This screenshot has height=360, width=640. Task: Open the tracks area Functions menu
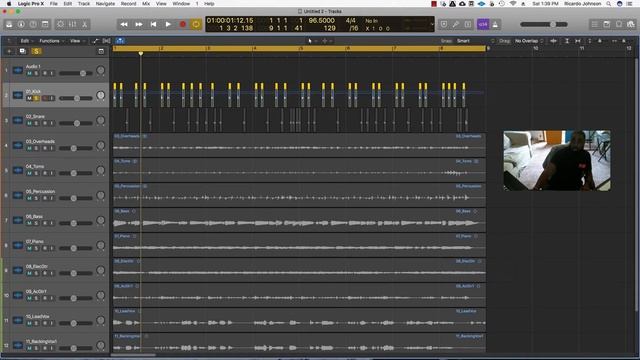coord(51,41)
